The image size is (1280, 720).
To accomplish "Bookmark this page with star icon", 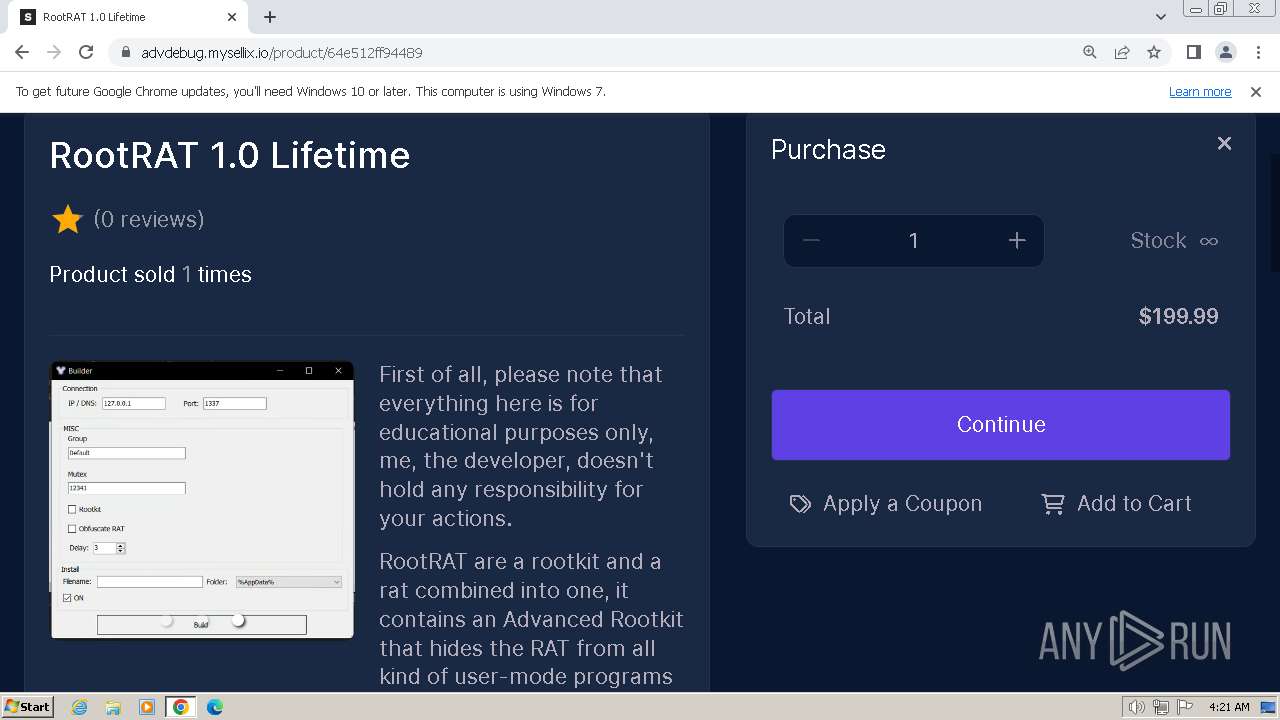I will [x=1154, y=52].
